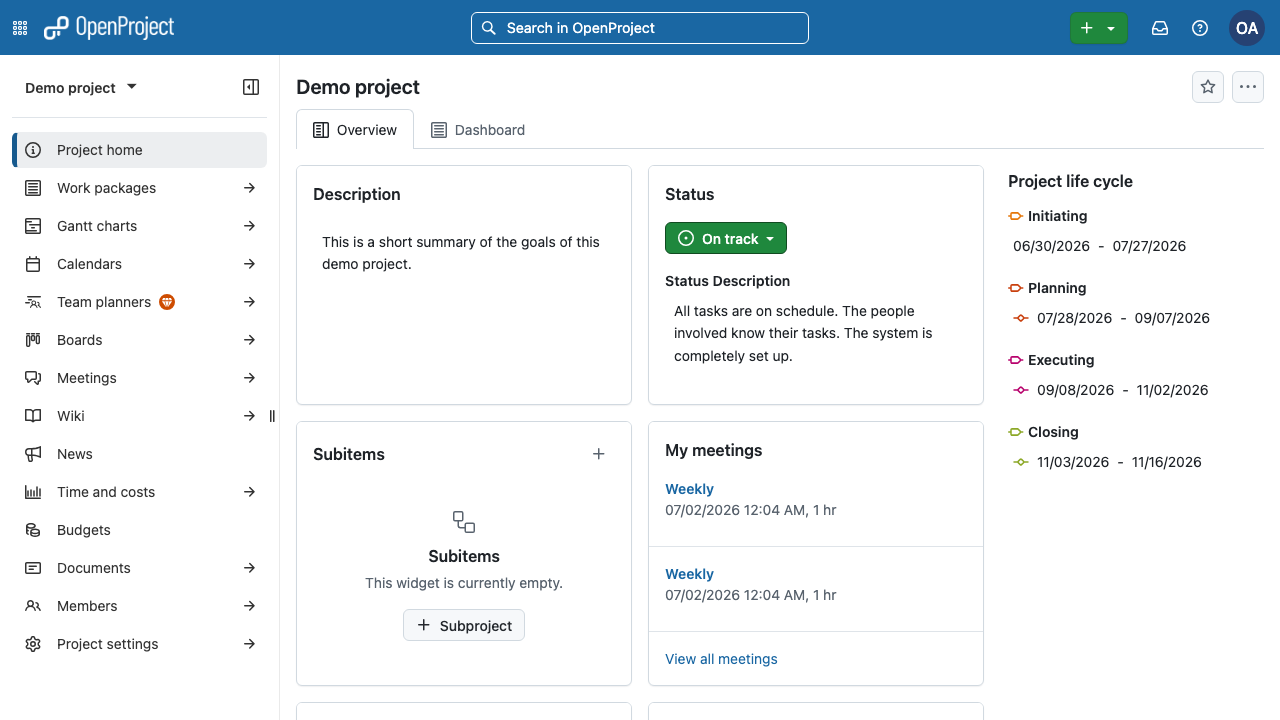This screenshot has width=1280, height=720.
Task: Click the Calendars icon
Action: pos(33,264)
